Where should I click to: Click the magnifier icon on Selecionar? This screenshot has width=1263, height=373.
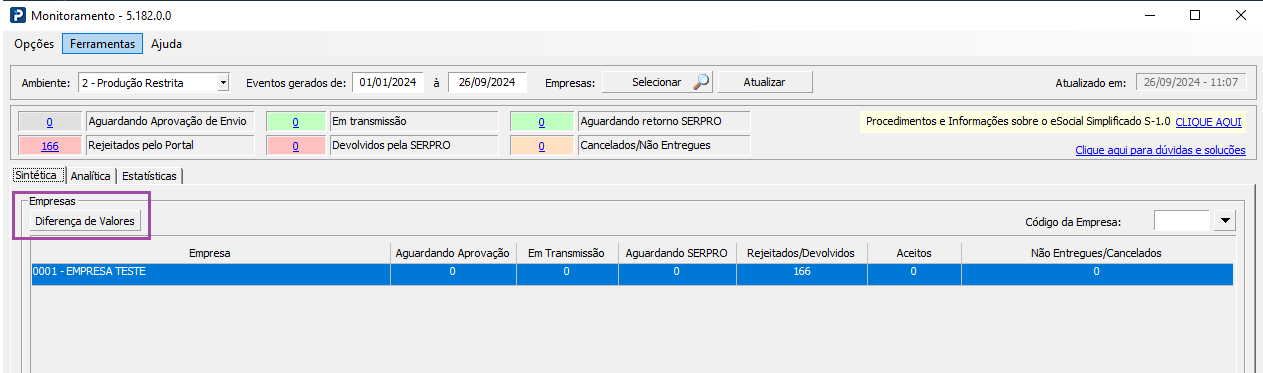pos(700,82)
